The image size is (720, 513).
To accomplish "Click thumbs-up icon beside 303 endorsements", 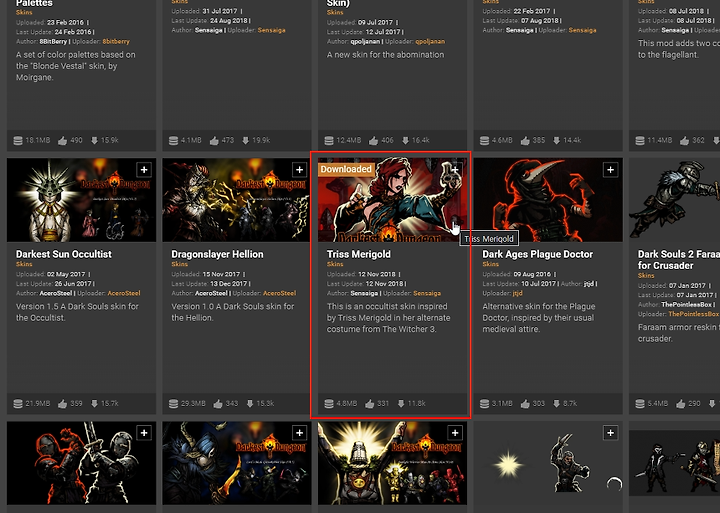I will pyautogui.click(x=525, y=404).
